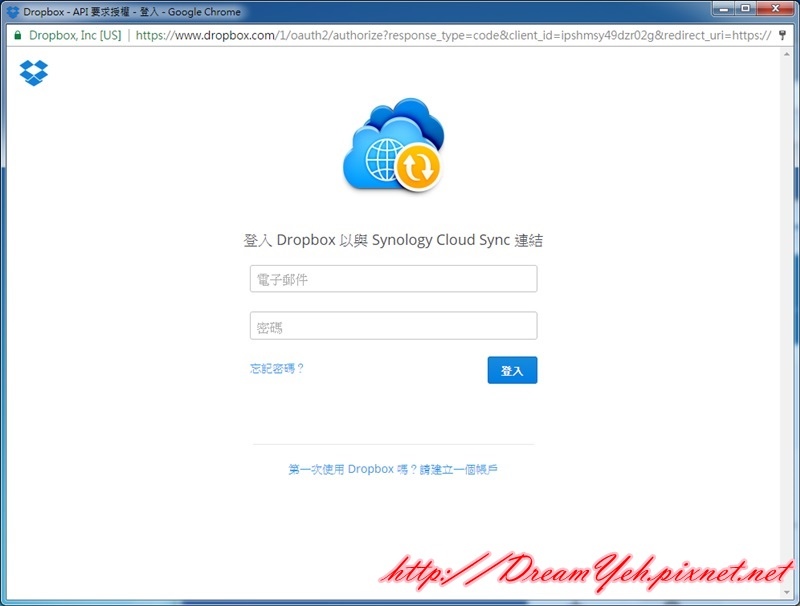Click the key icon in address bar

click(x=782, y=35)
